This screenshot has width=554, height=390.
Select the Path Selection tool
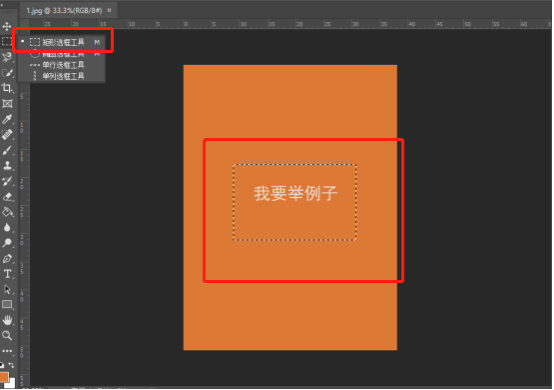(7, 289)
